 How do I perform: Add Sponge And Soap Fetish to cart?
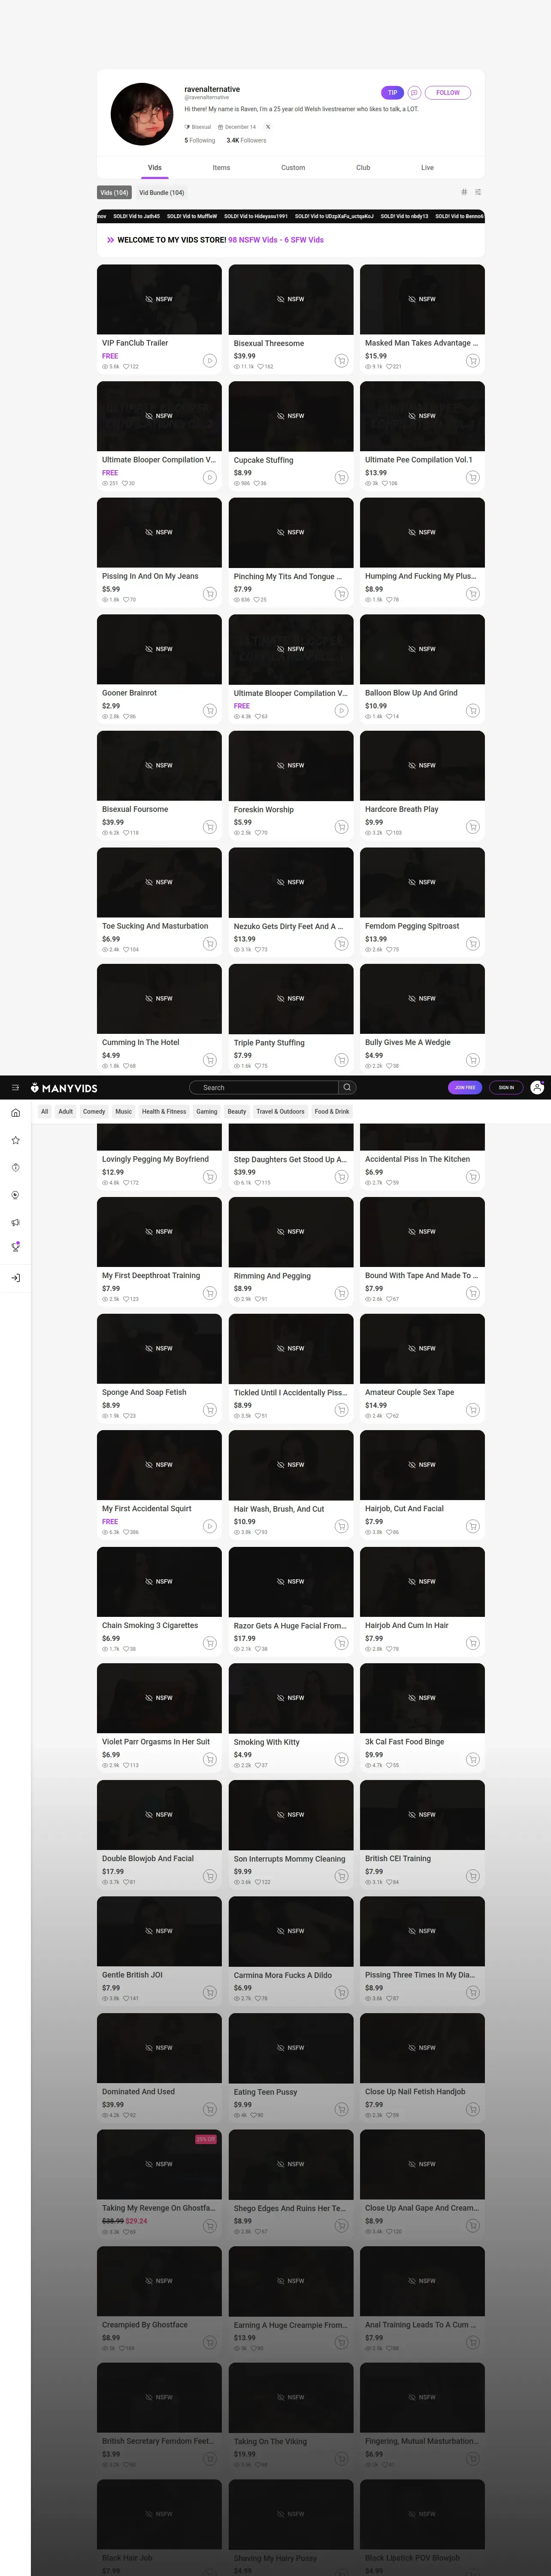click(209, 1409)
